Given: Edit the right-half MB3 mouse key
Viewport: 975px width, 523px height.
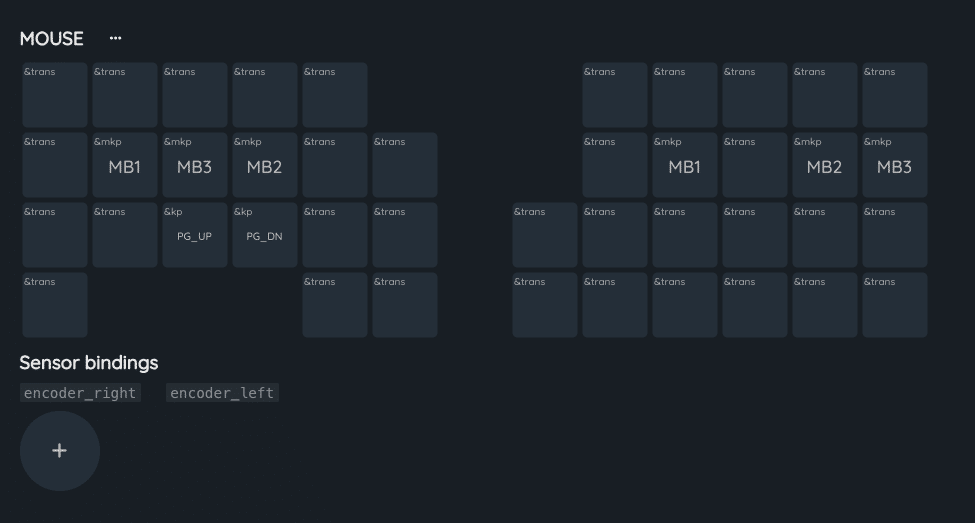Looking at the screenshot, I should coord(895,165).
